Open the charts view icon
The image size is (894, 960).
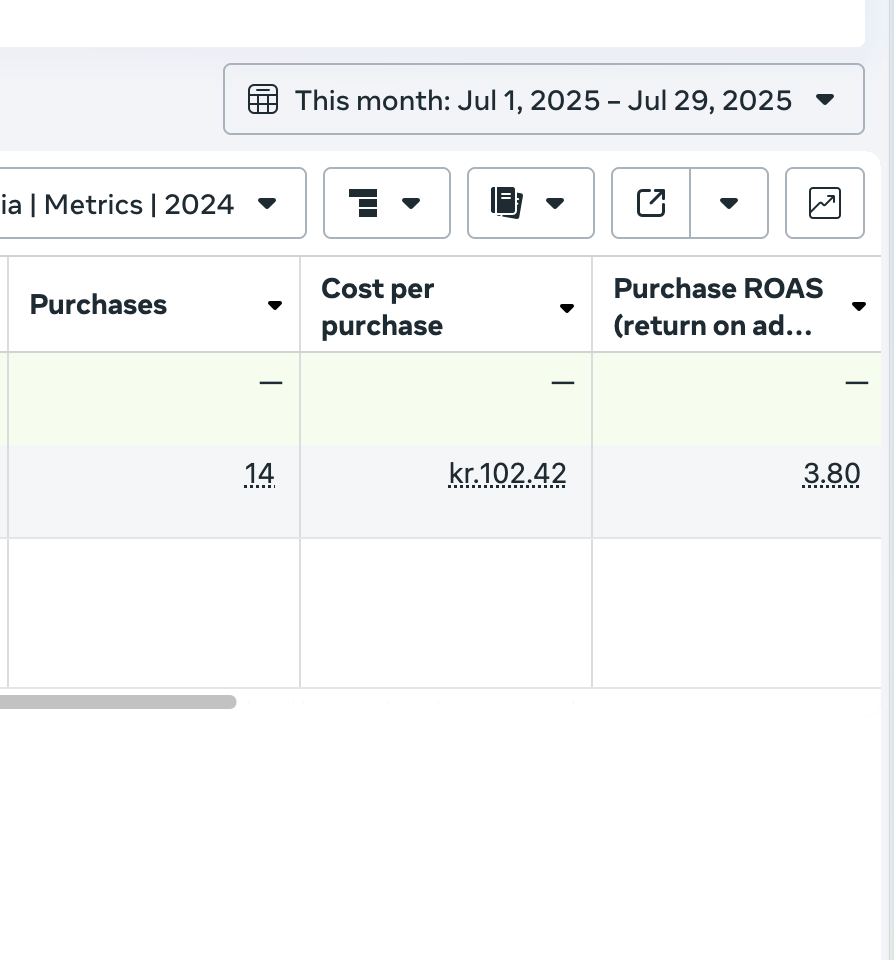(x=824, y=203)
